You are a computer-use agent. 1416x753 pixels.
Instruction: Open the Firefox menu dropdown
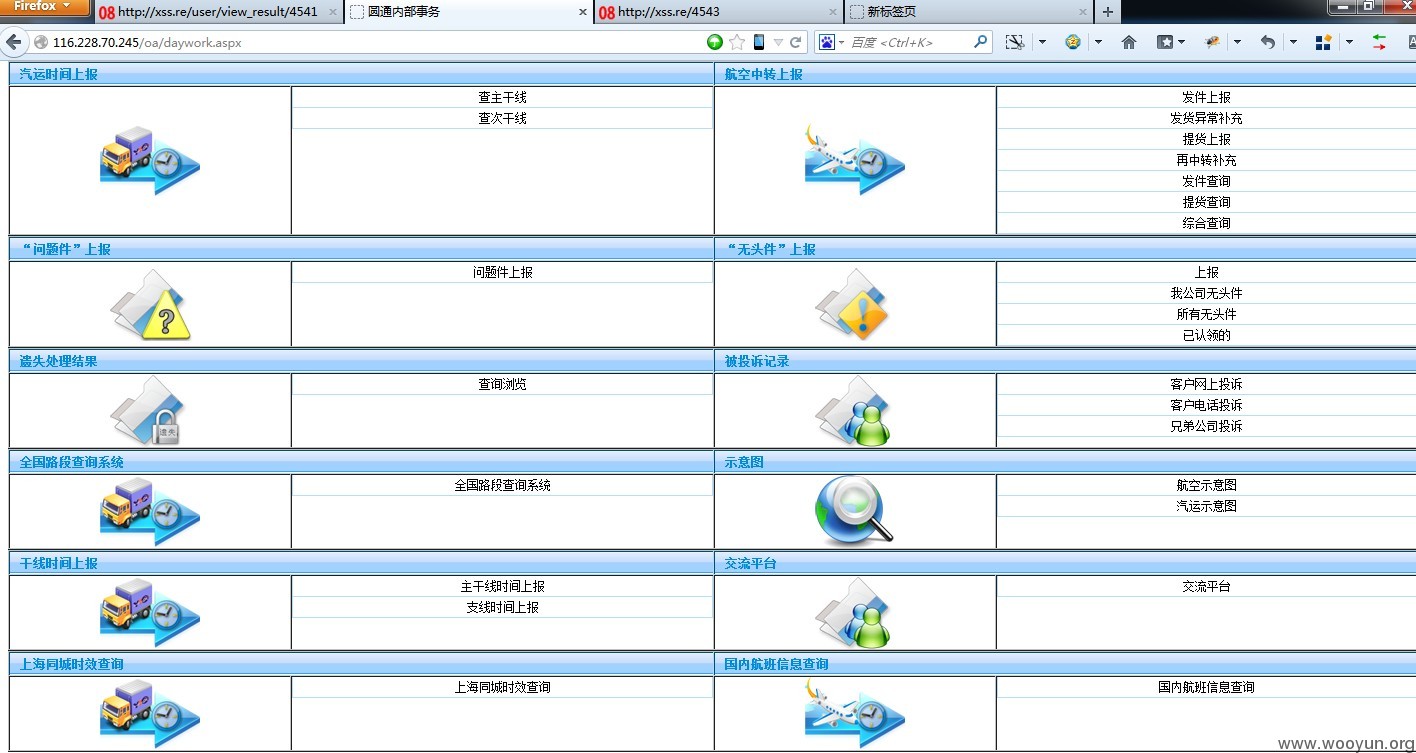pos(46,8)
